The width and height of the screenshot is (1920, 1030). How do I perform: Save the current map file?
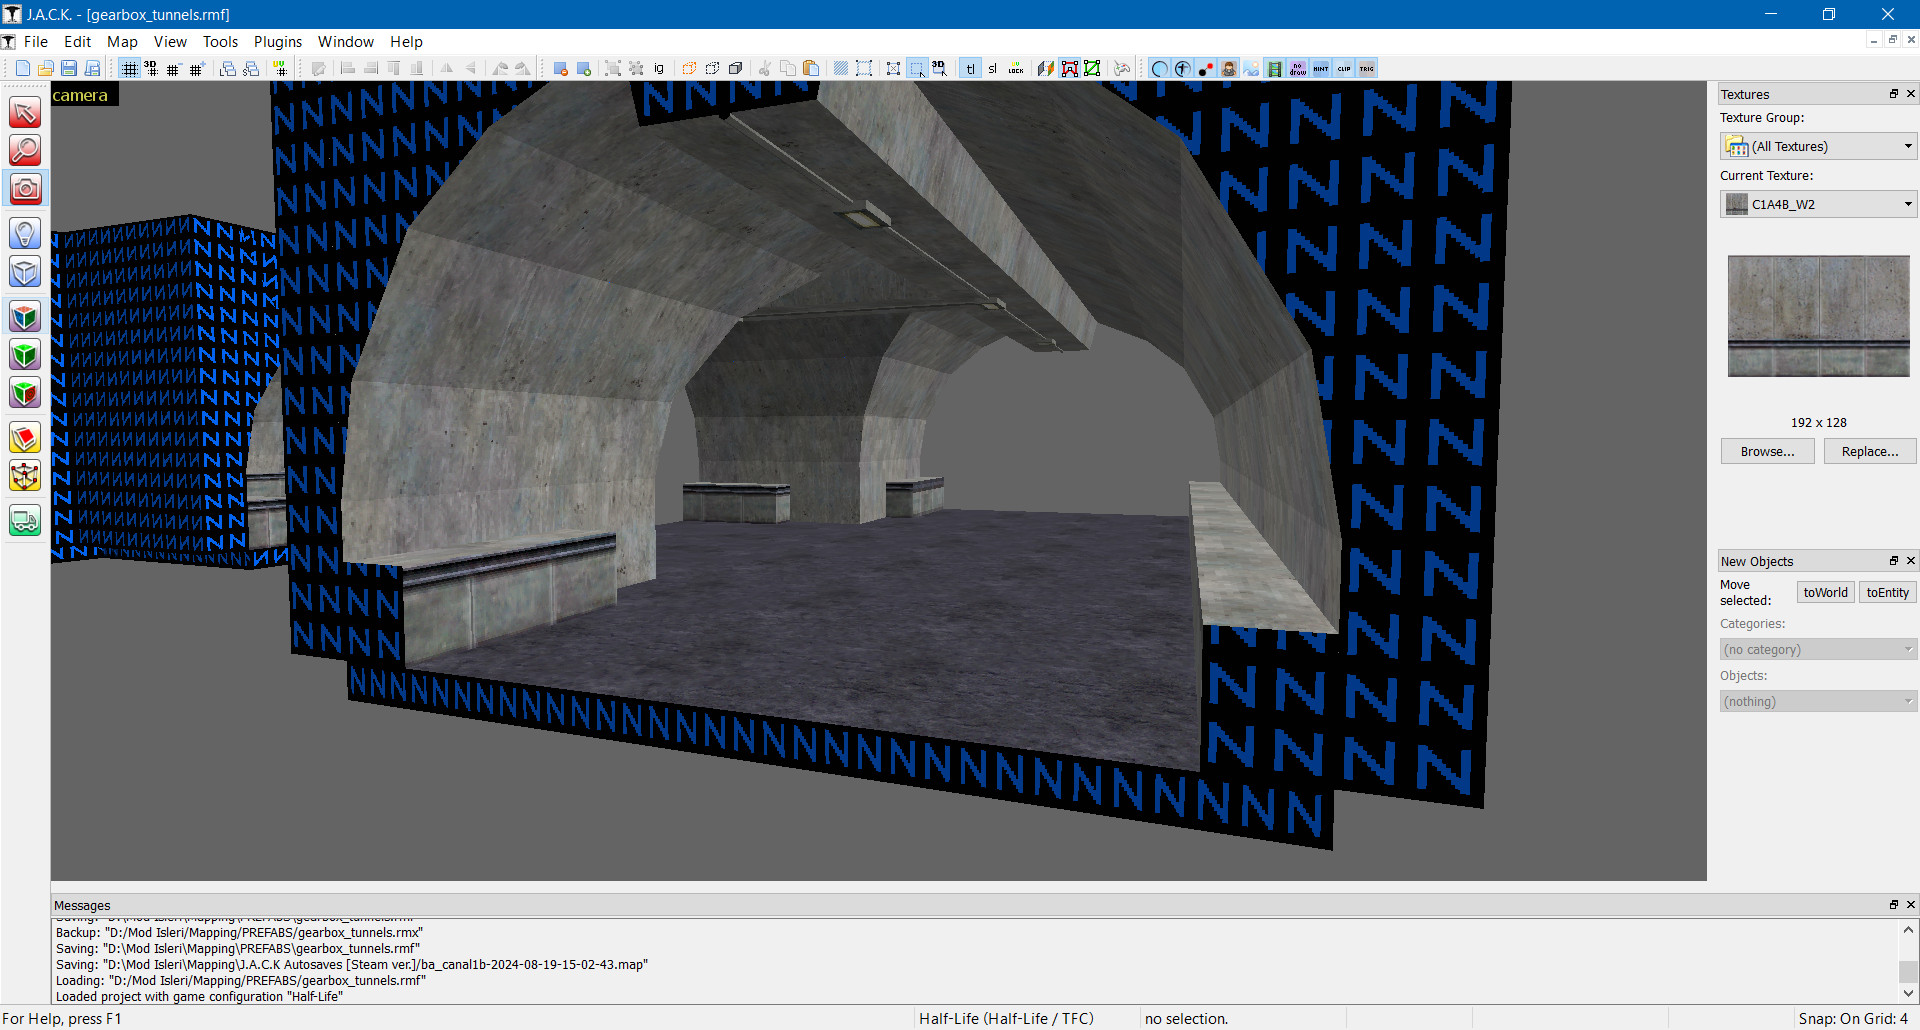click(69, 68)
